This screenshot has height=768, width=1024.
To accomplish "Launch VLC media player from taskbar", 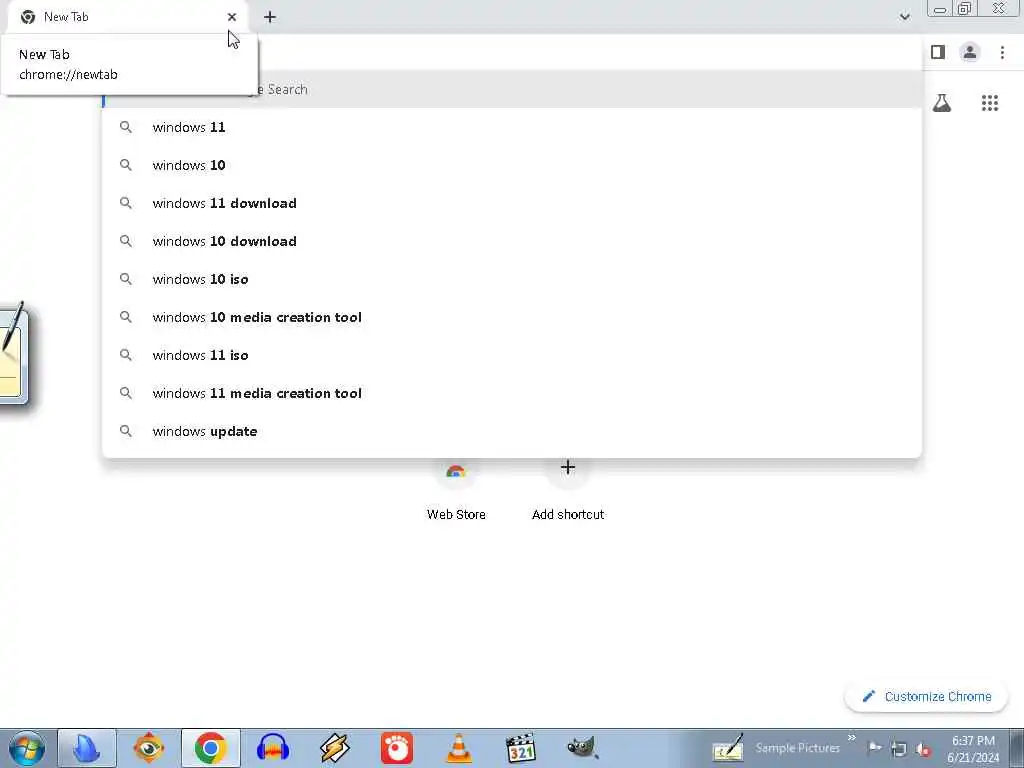I will pos(458,748).
